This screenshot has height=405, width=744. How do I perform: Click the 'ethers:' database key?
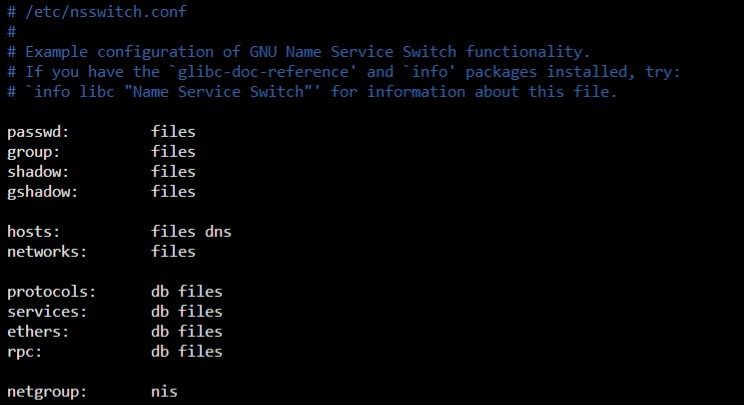[x=38, y=331]
